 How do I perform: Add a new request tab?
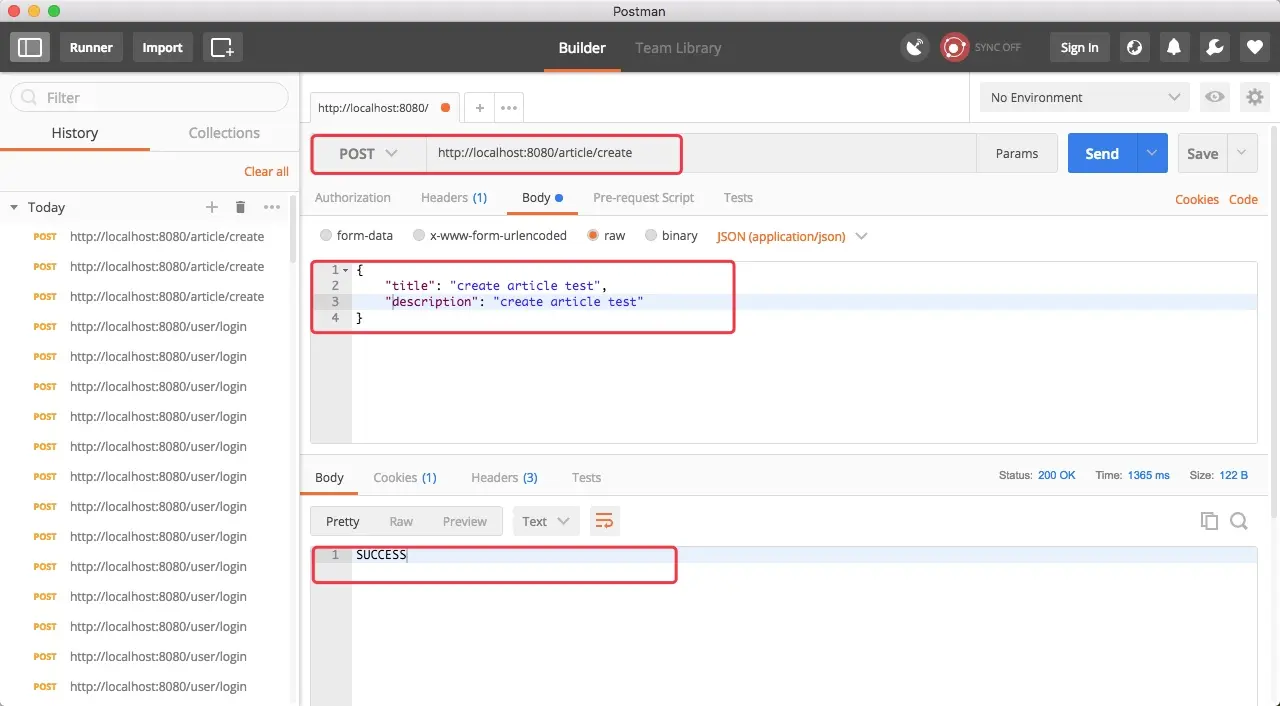click(x=480, y=108)
